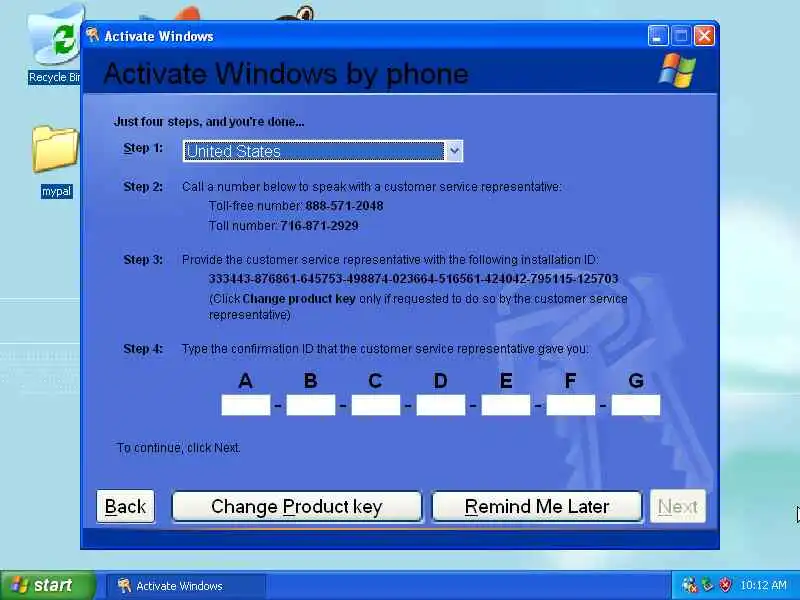Open the country dropdown arrow in Step 1
Screen dimensions: 800x600
[x=454, y=151]
